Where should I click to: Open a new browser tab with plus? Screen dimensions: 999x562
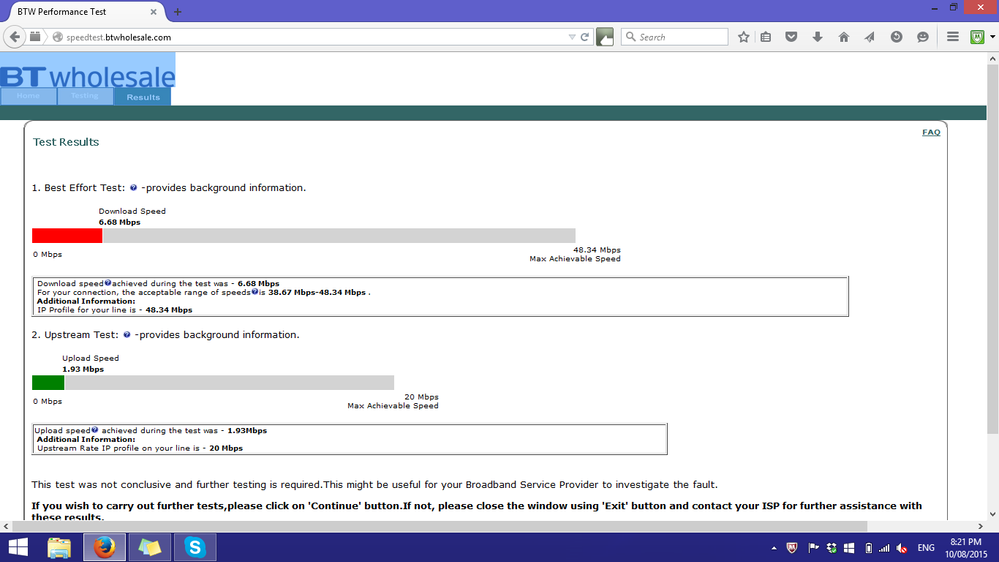pos(178,11)
